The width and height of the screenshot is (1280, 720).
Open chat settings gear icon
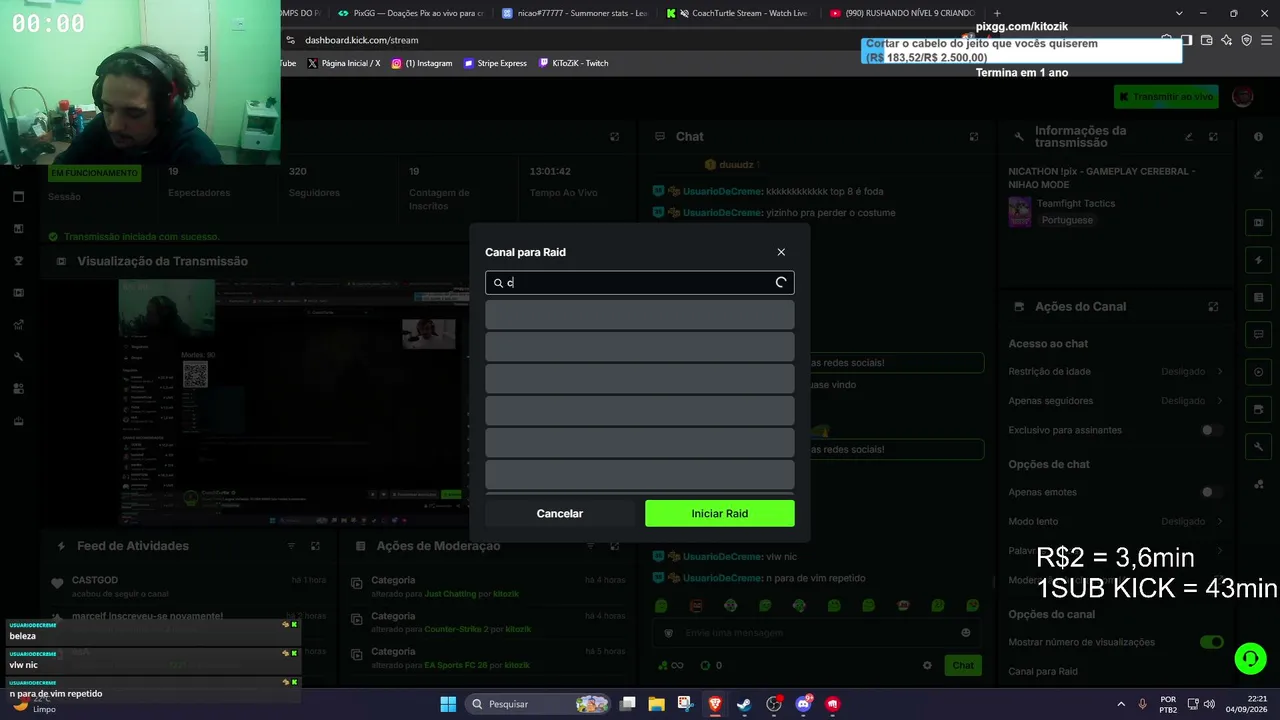[x=927, y=665]
